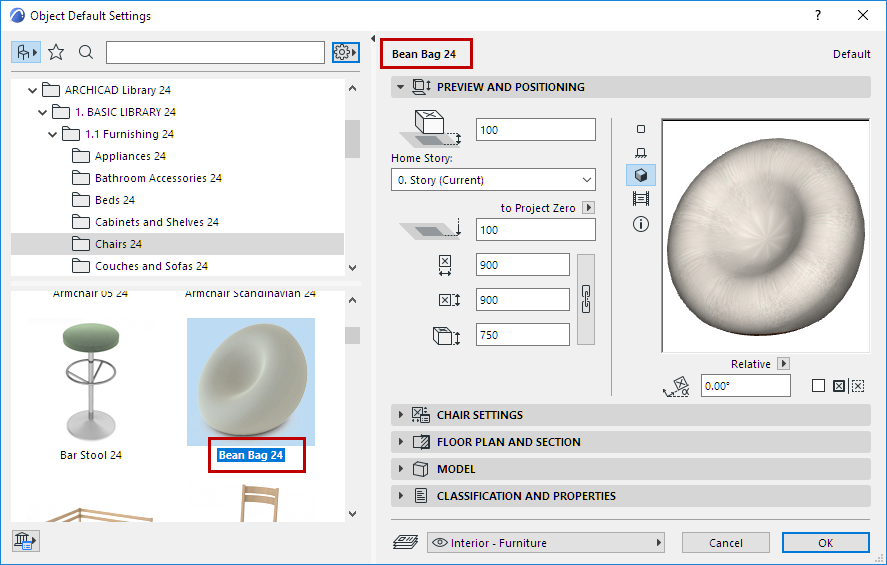The height and width of the screenshot is (565, 887).
Task: Click the help question mark button
Action: pyautogui.click(x=817, y=15)
